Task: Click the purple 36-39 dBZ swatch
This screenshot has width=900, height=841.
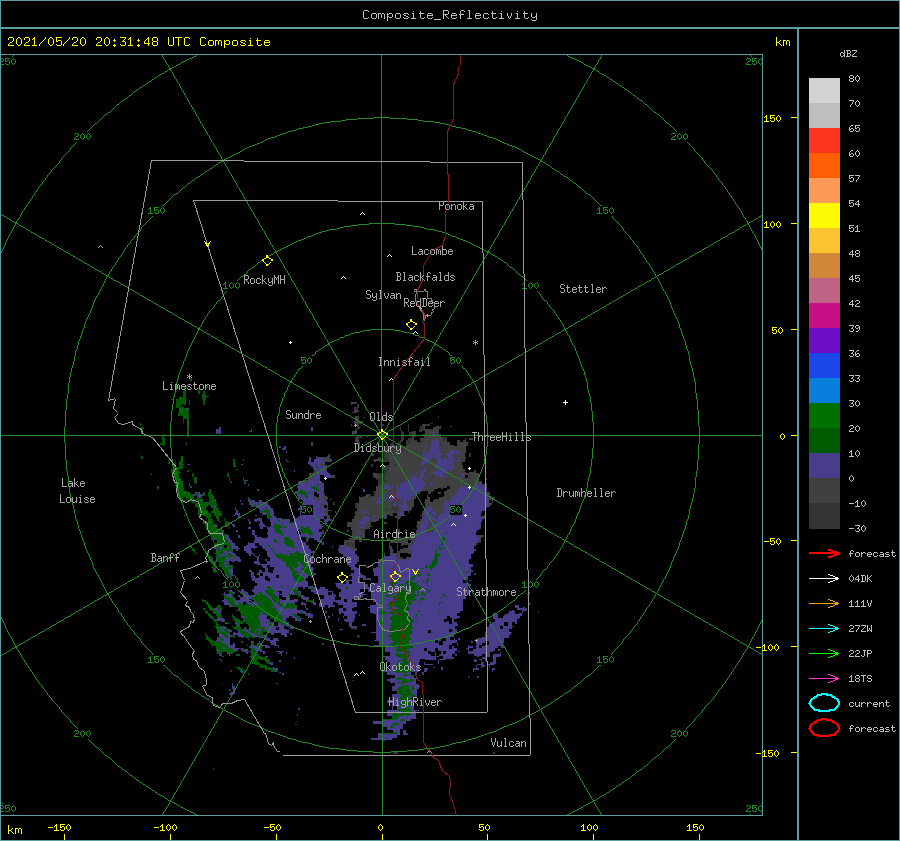Action: [x=824, y=340]
